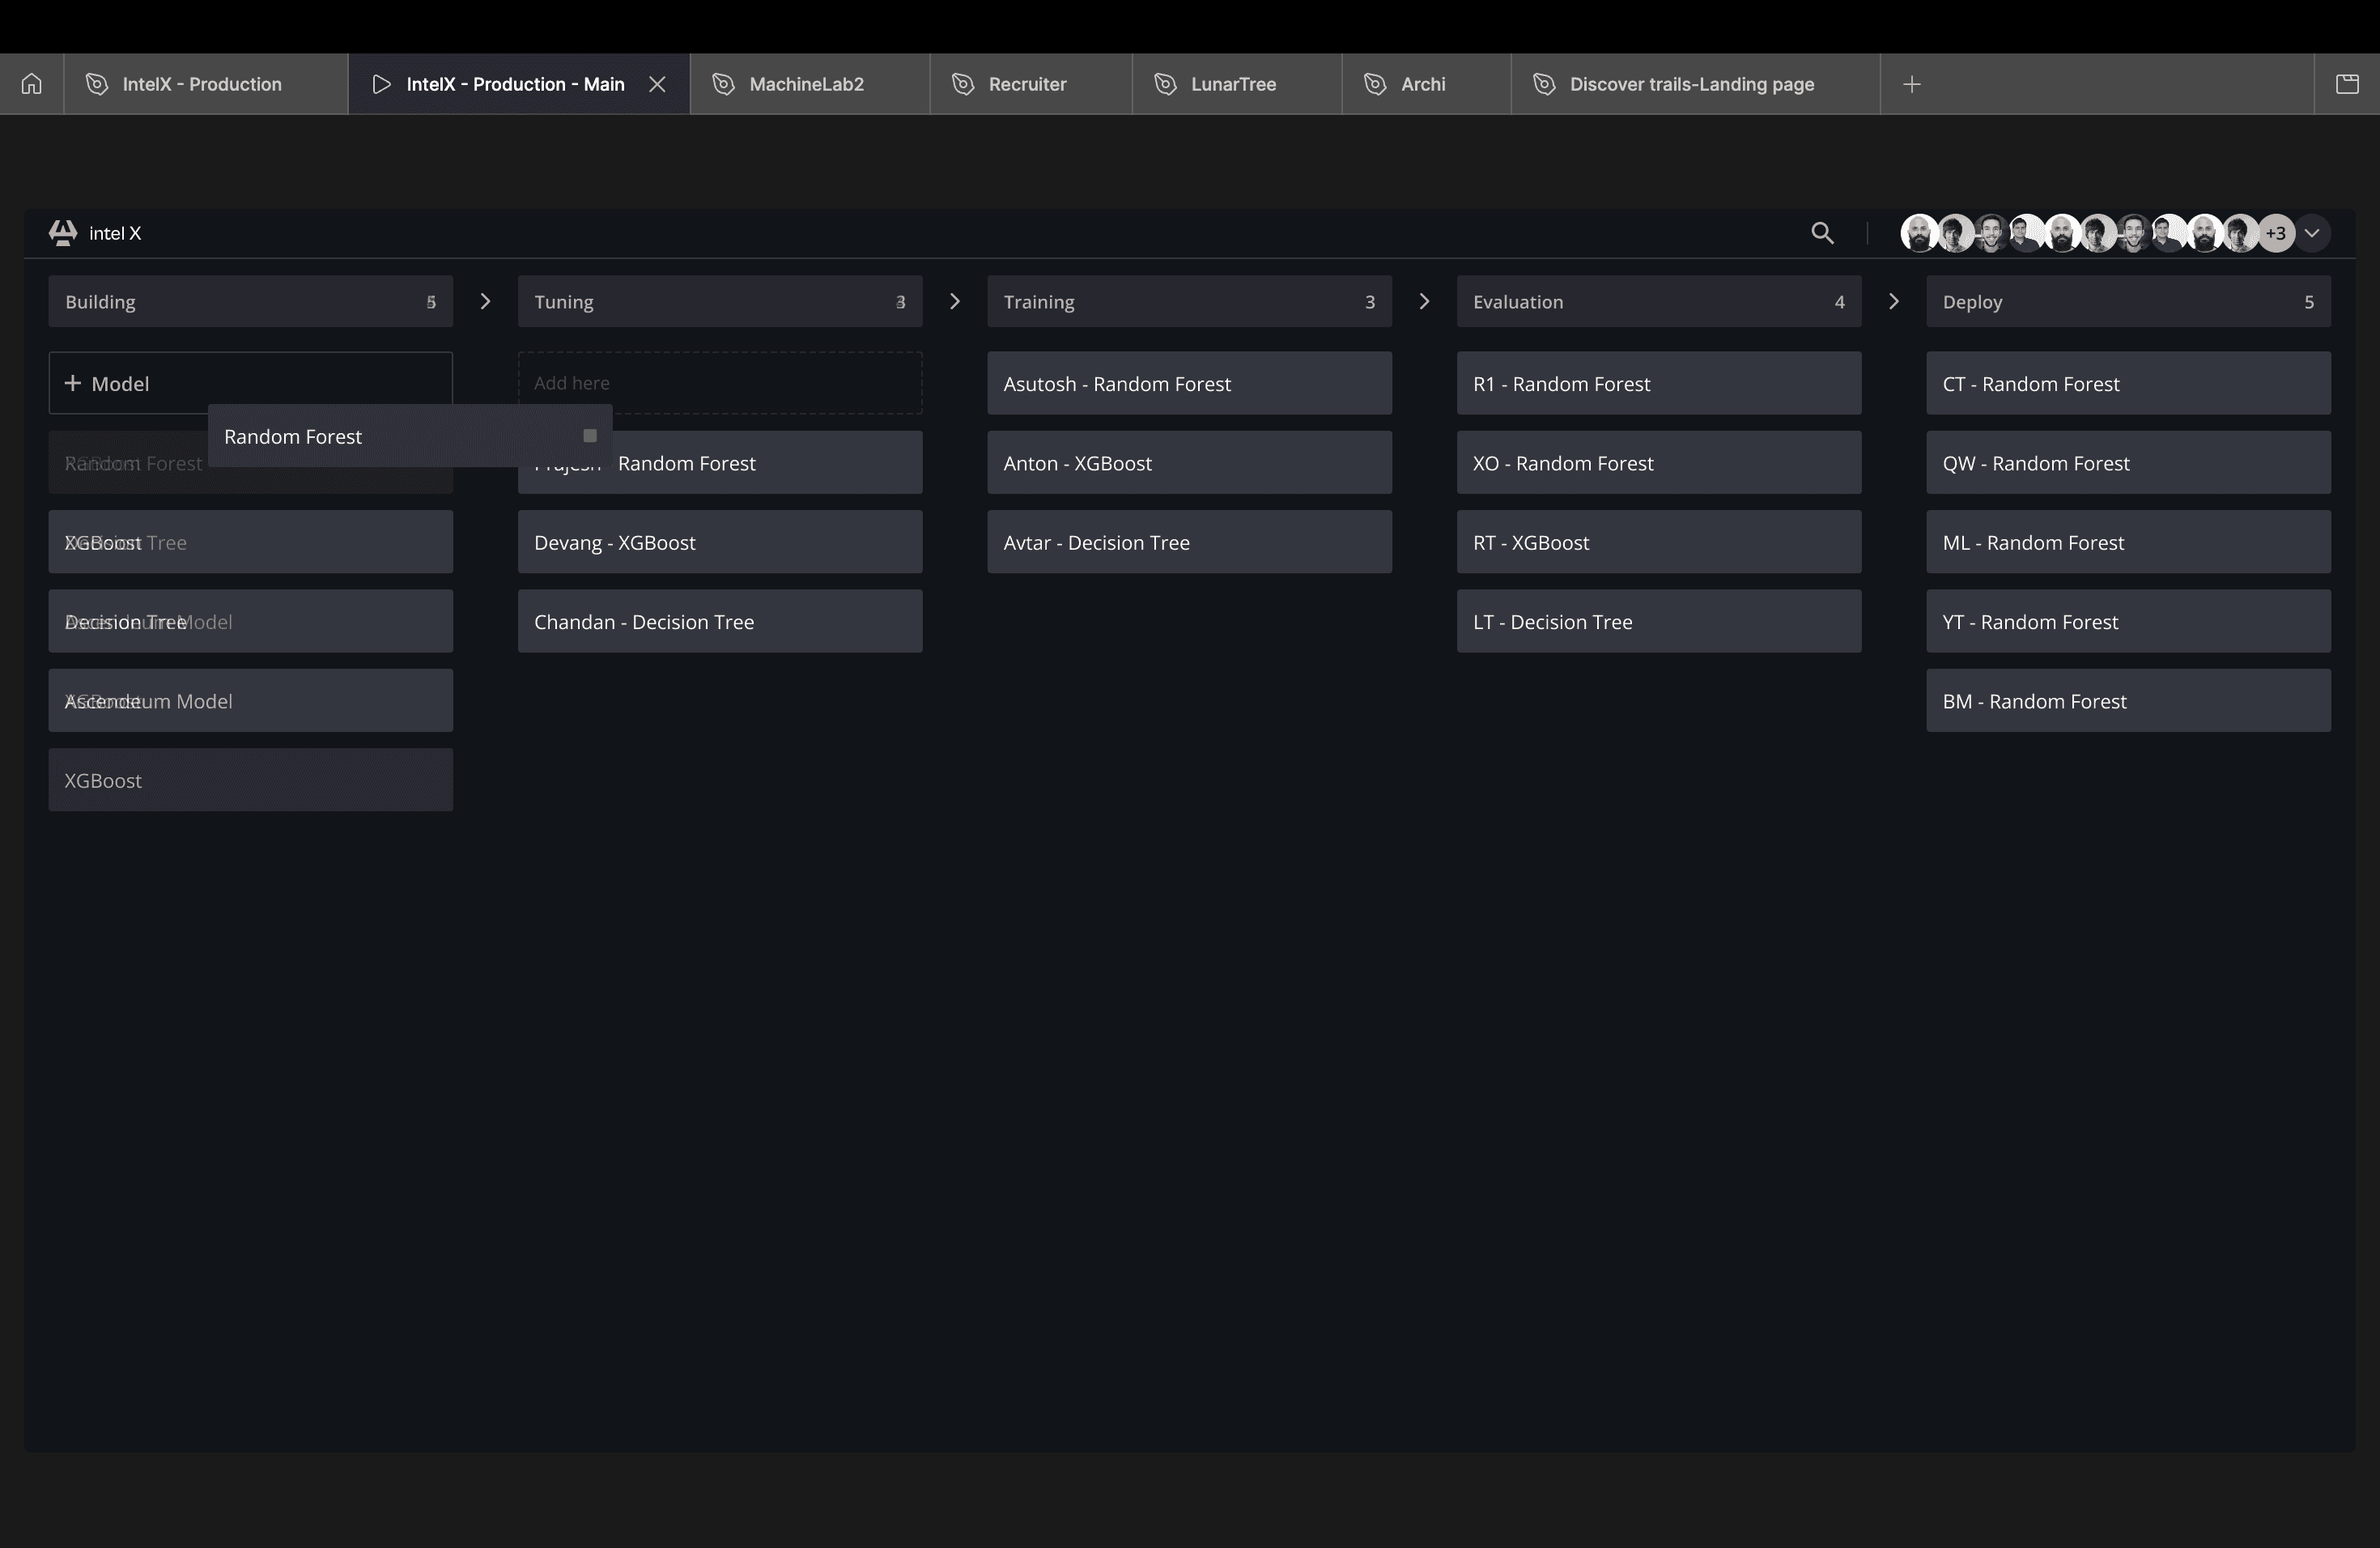
Task: Click the intel X logo icon
Action: [63, 233]
